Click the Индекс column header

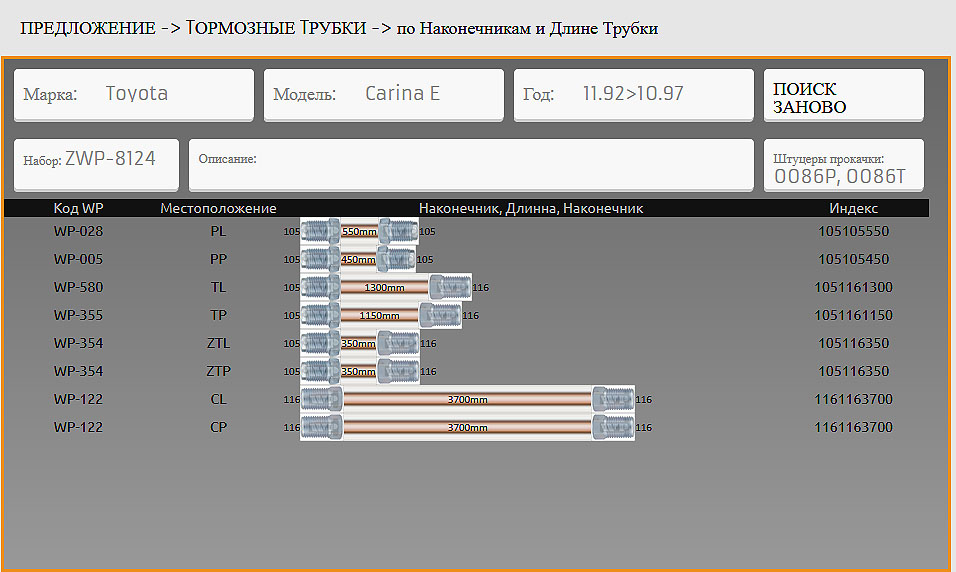coord(853,208)
